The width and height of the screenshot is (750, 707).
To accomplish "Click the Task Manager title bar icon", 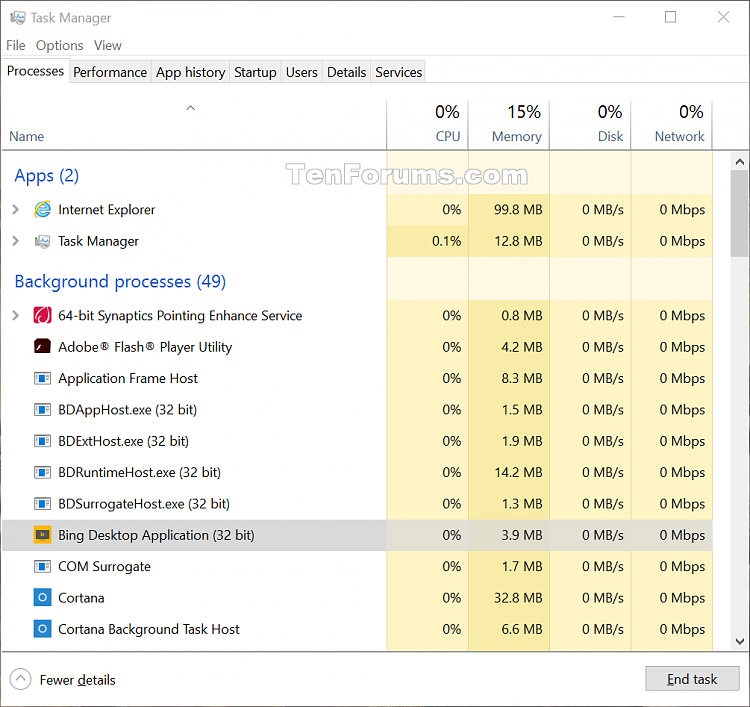I will tap(18, 18).
